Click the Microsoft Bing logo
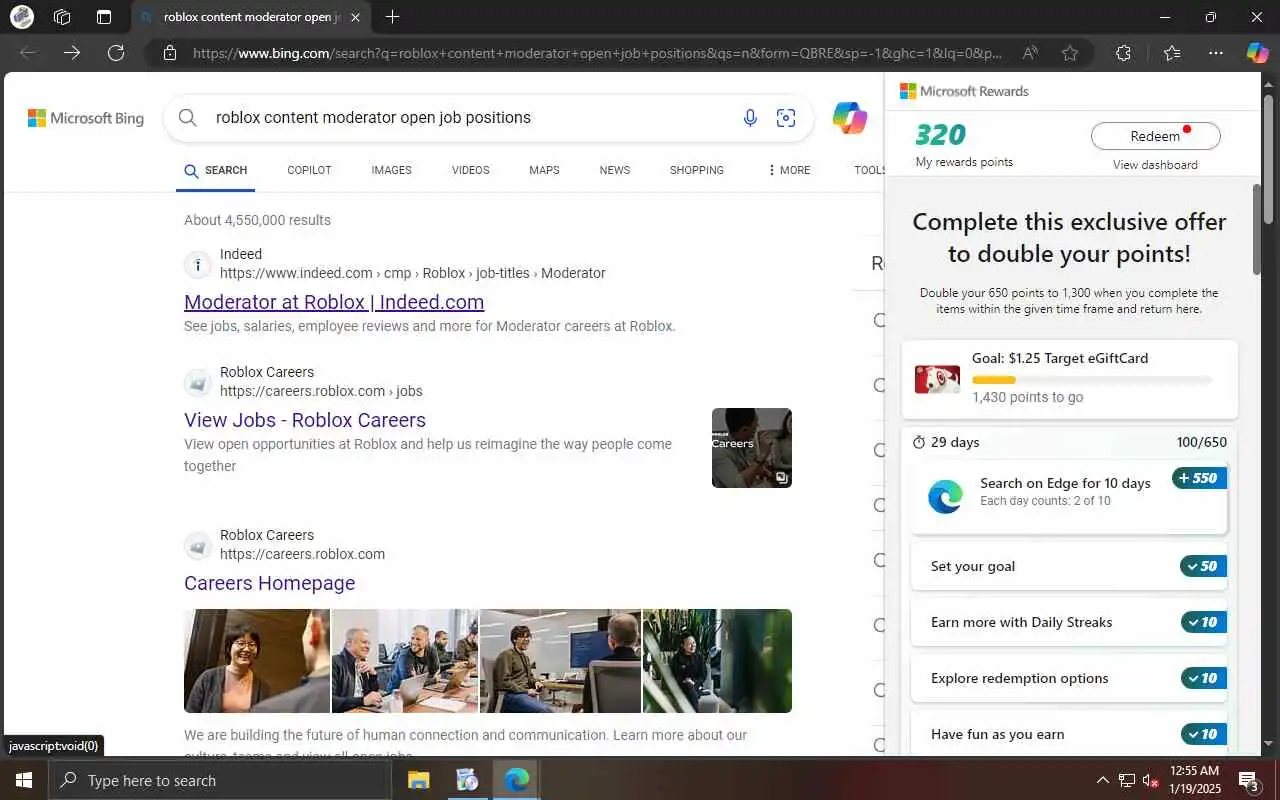 coord(86,118)
